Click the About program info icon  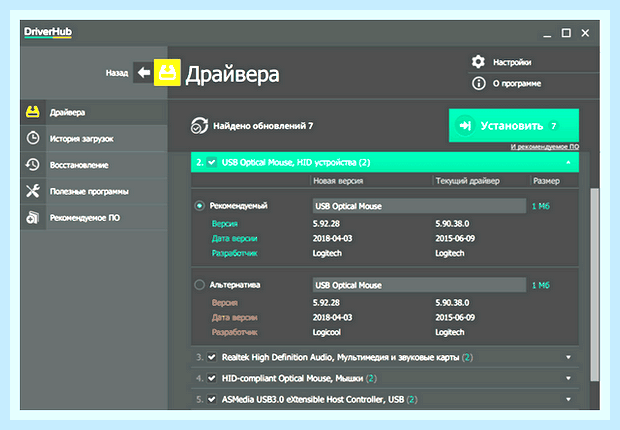point(478,83)
